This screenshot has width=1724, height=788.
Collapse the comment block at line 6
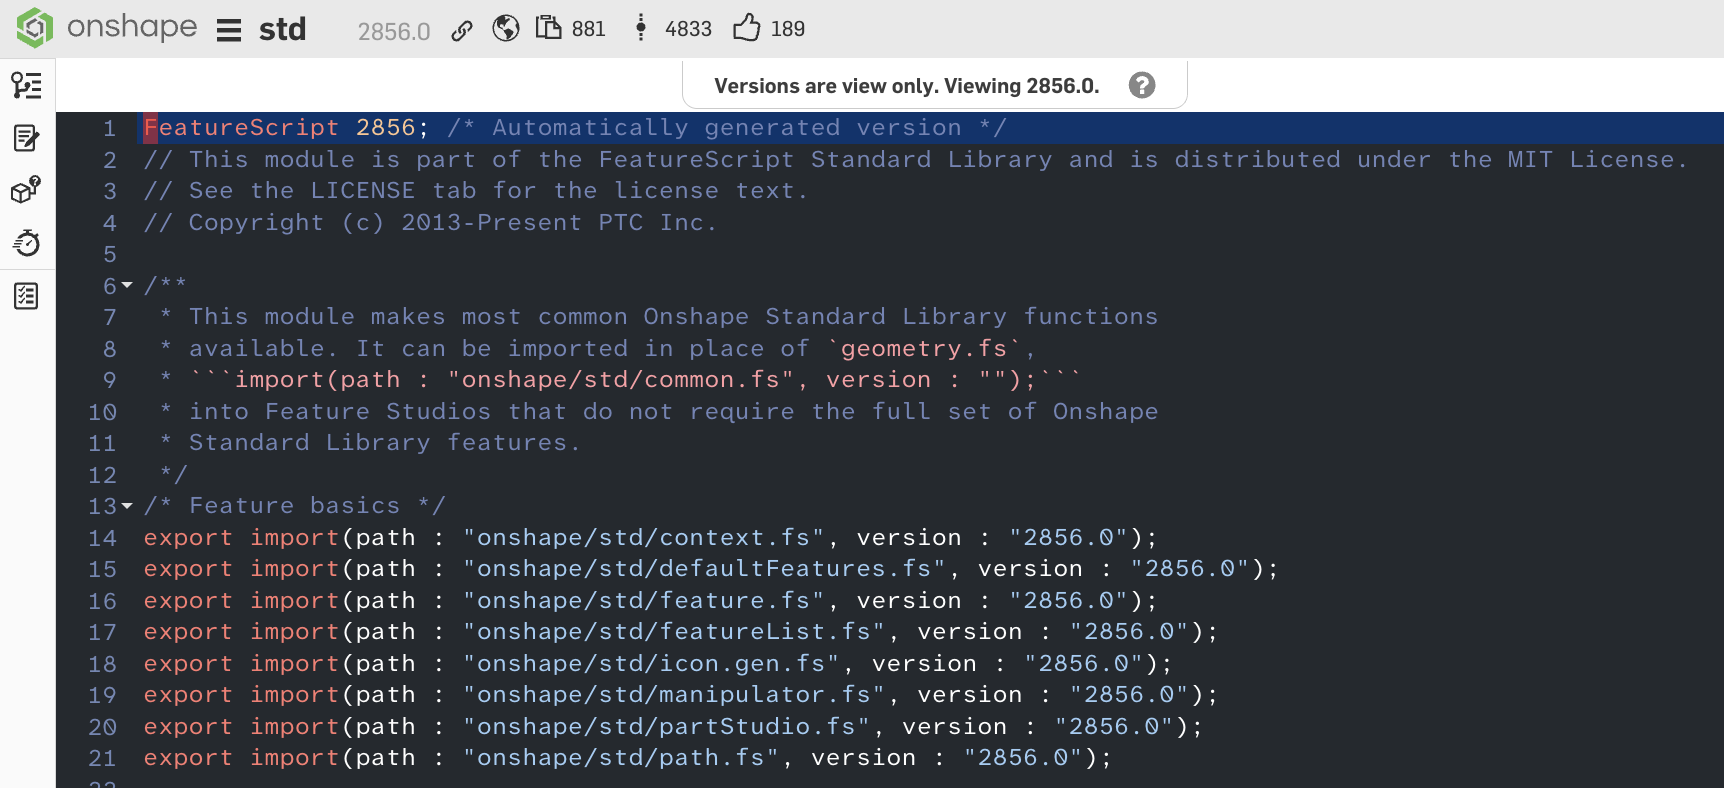pyautogui.click(x=127, y=286)
